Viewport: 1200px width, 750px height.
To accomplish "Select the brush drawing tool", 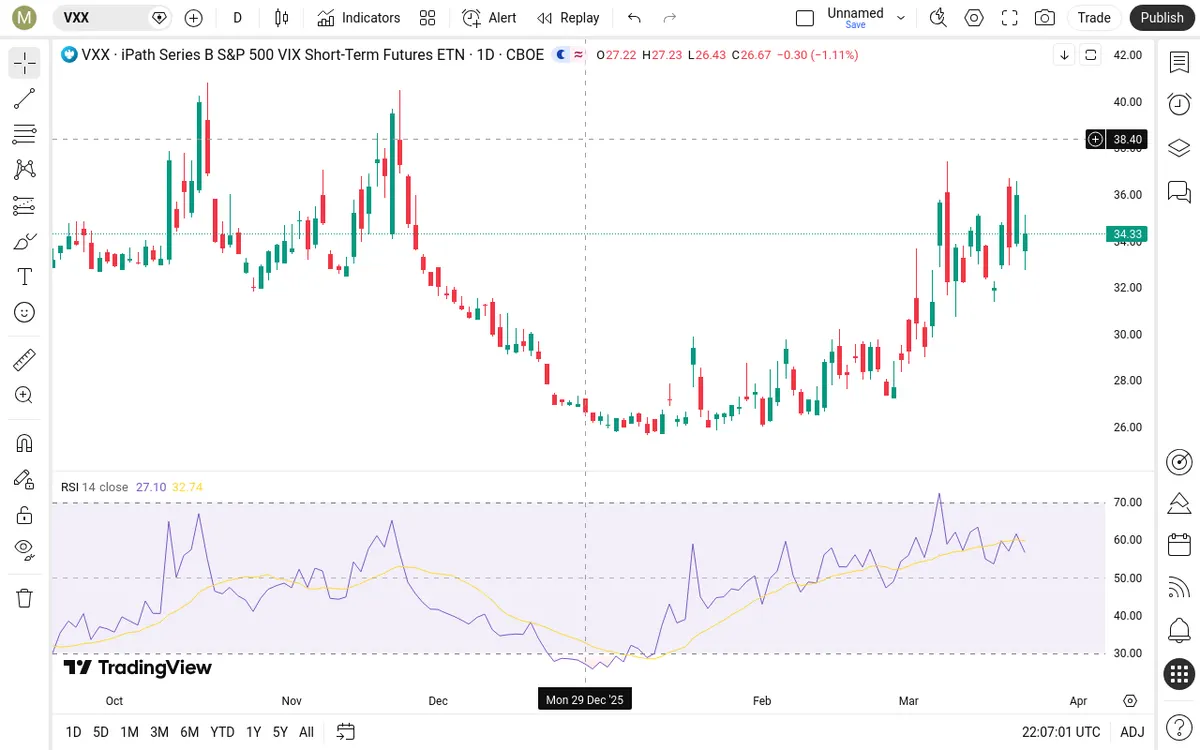I will (x=25, y=241).
